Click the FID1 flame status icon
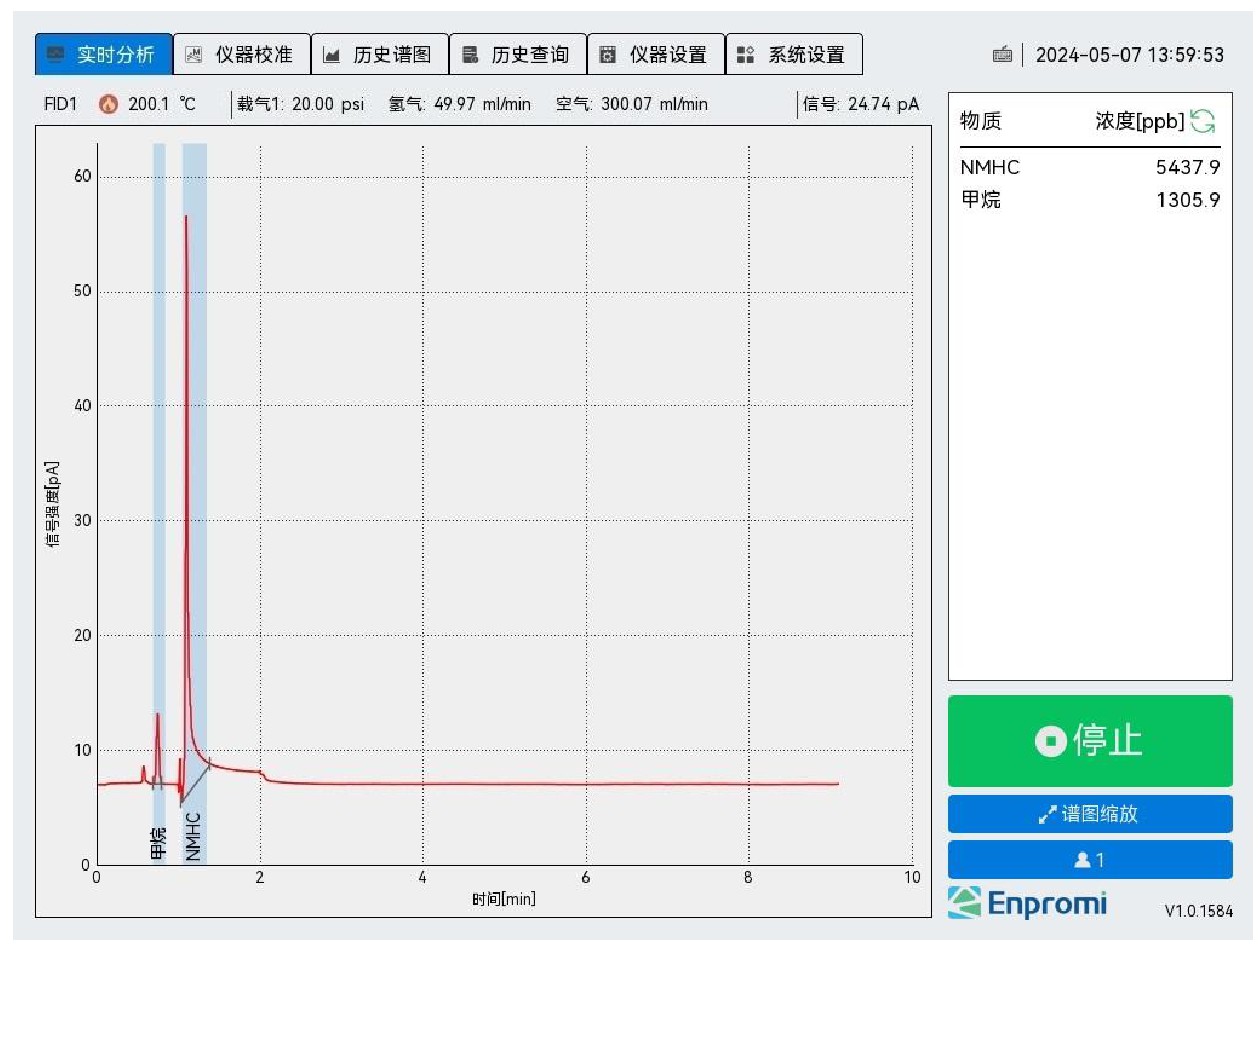This screenshot has height=1056, width=1259. (108, 104)
